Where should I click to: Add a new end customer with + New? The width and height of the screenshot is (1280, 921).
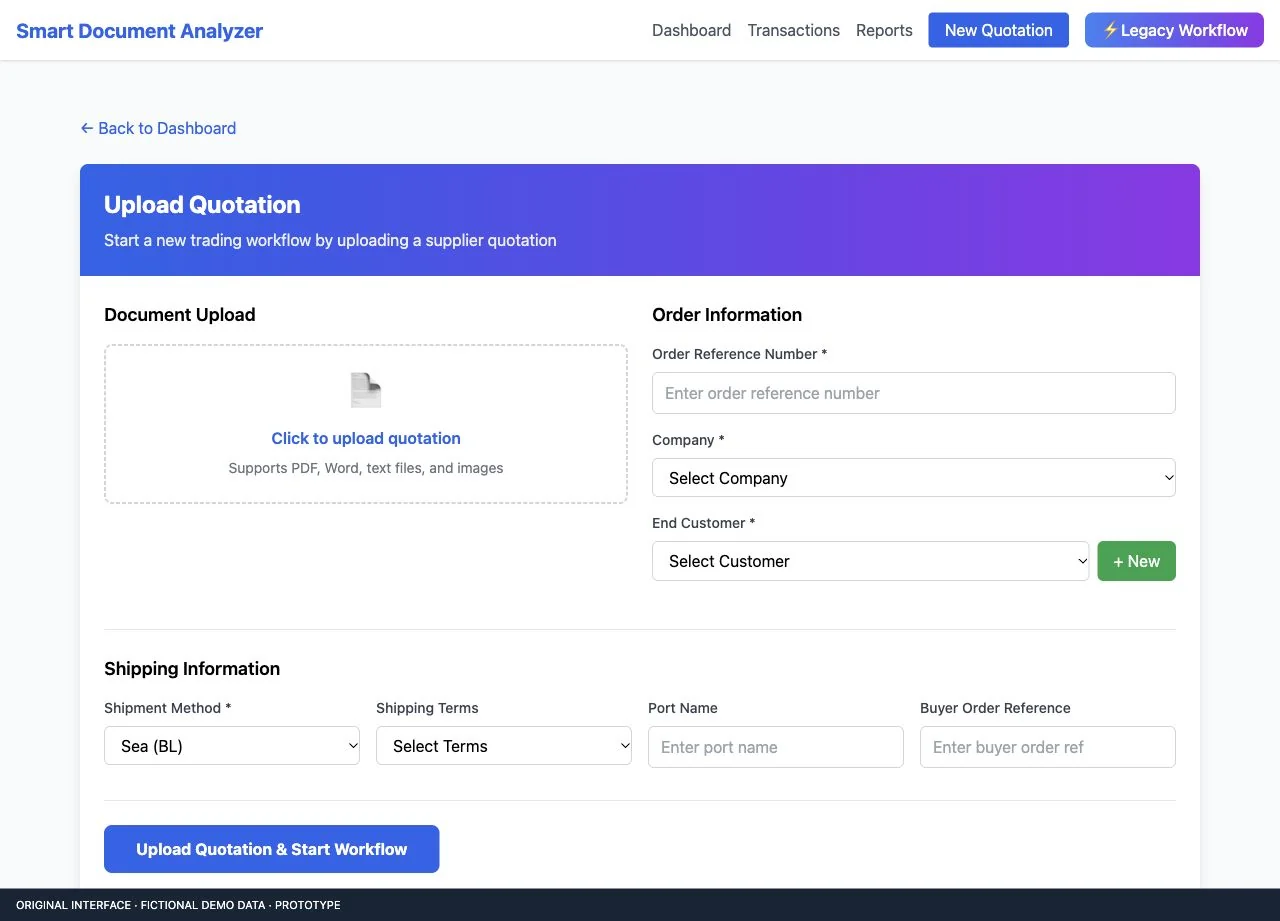(1137, 561)
